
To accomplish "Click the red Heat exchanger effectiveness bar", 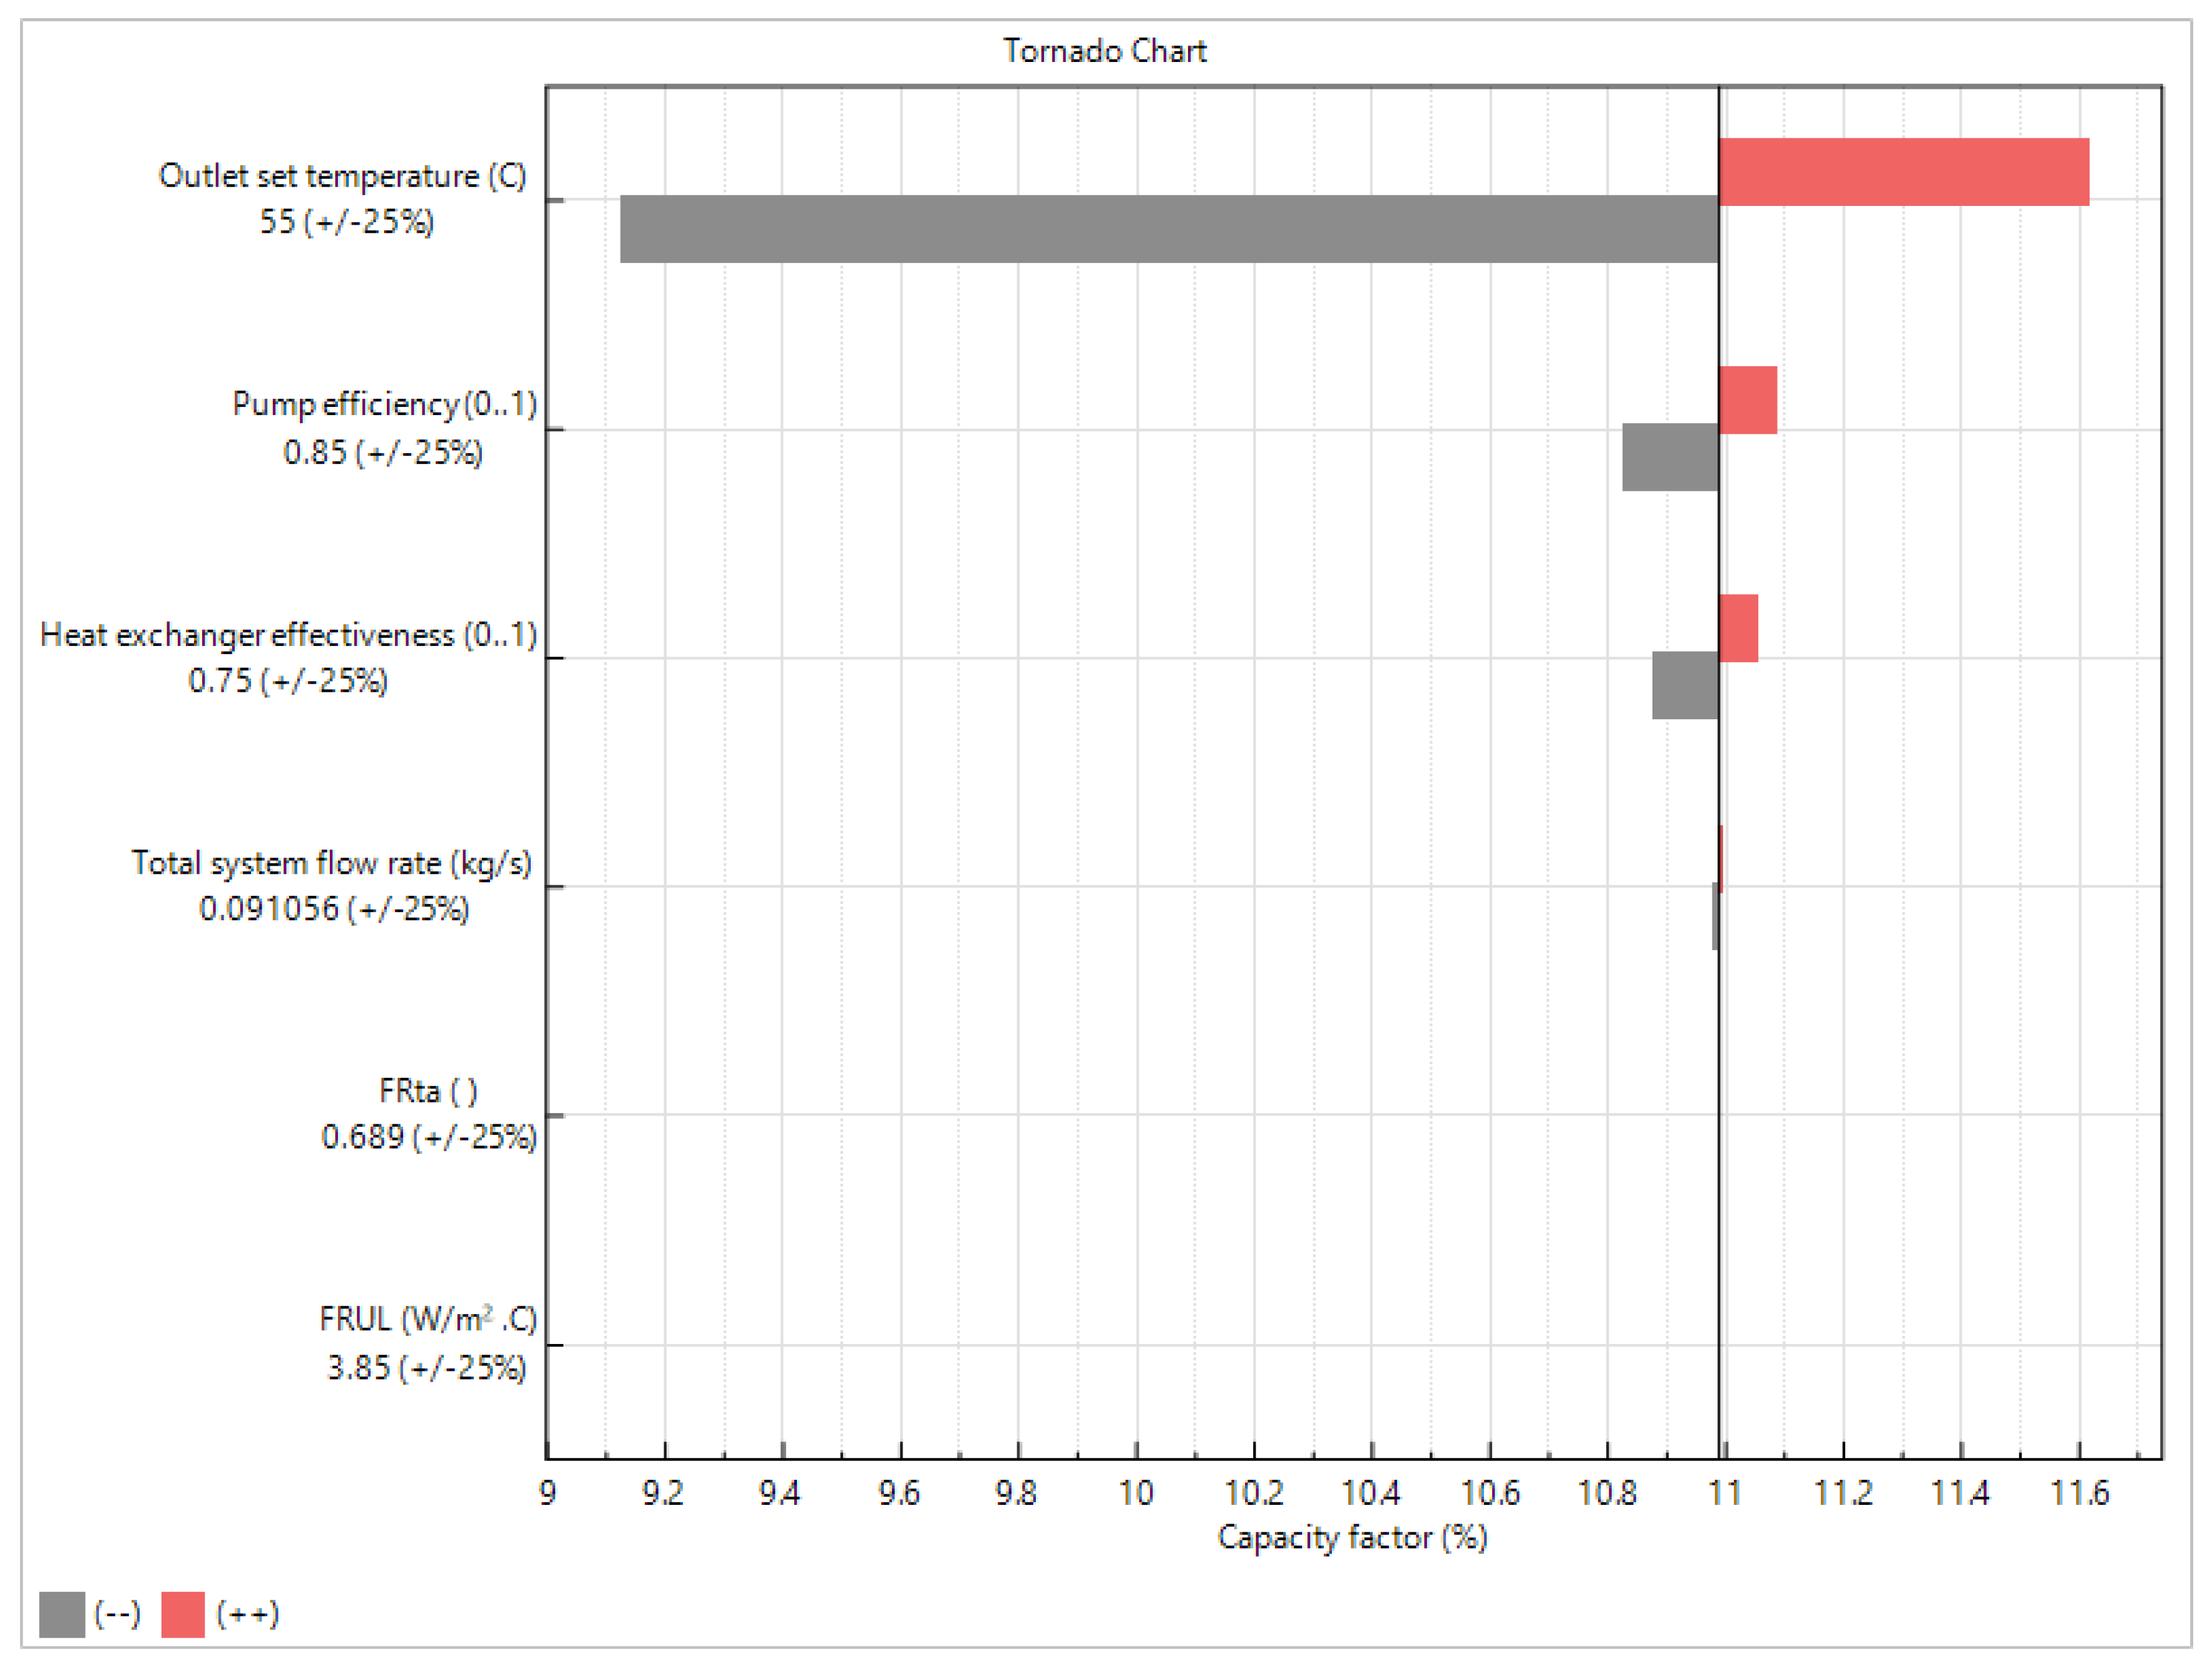I will click(x=1738, y=628).
